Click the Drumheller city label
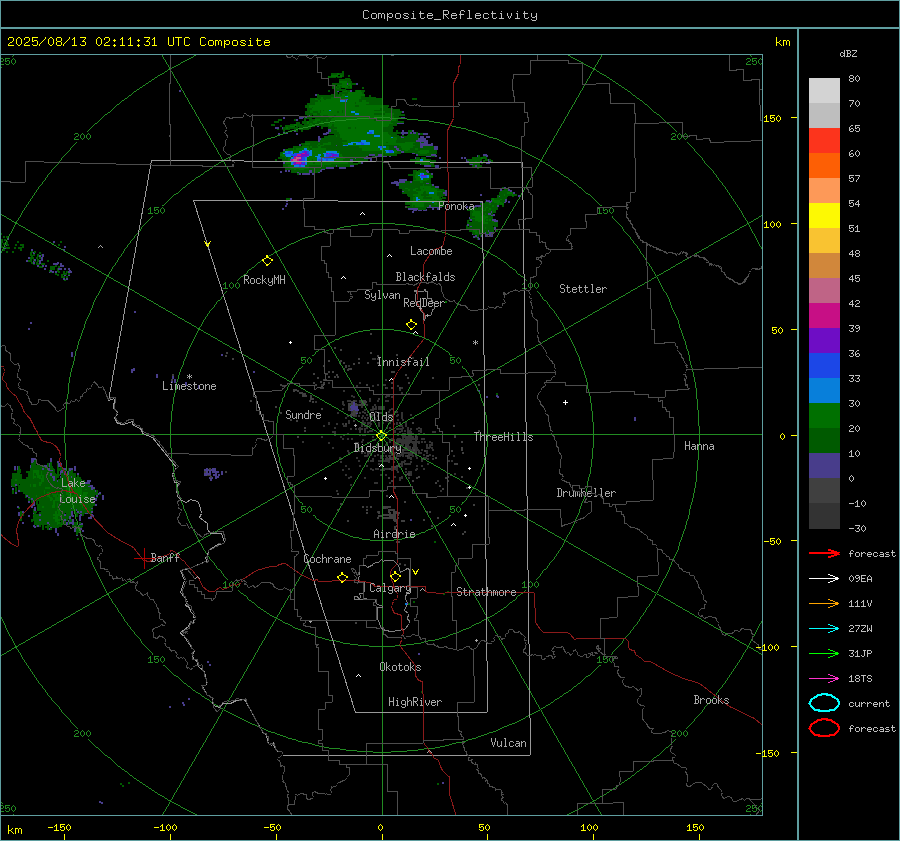Screen dimensions: 900x841 coord(586,493)
